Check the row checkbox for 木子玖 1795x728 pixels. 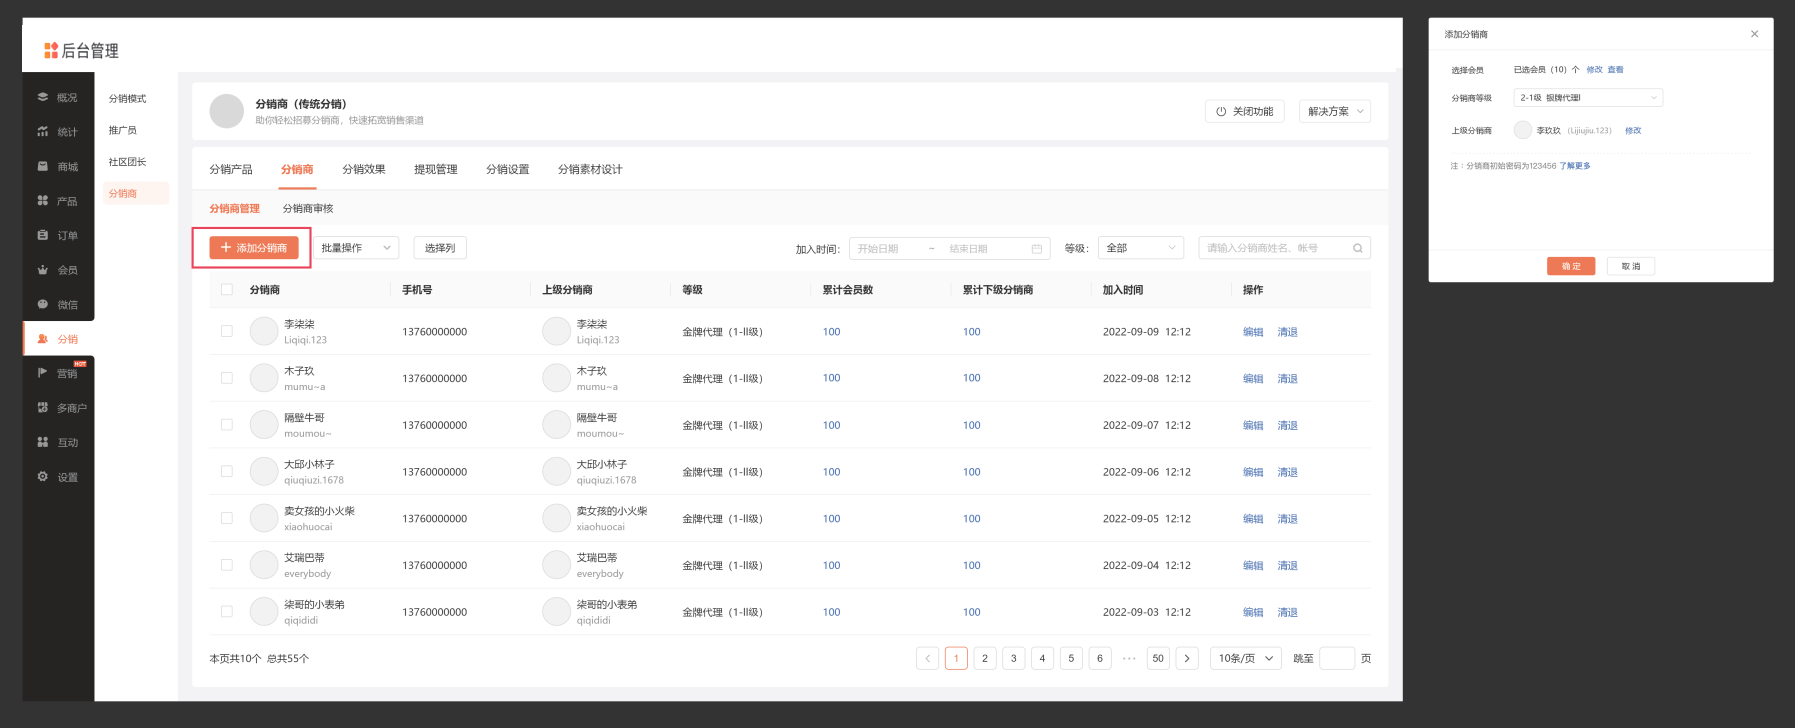tap(227, 378)
